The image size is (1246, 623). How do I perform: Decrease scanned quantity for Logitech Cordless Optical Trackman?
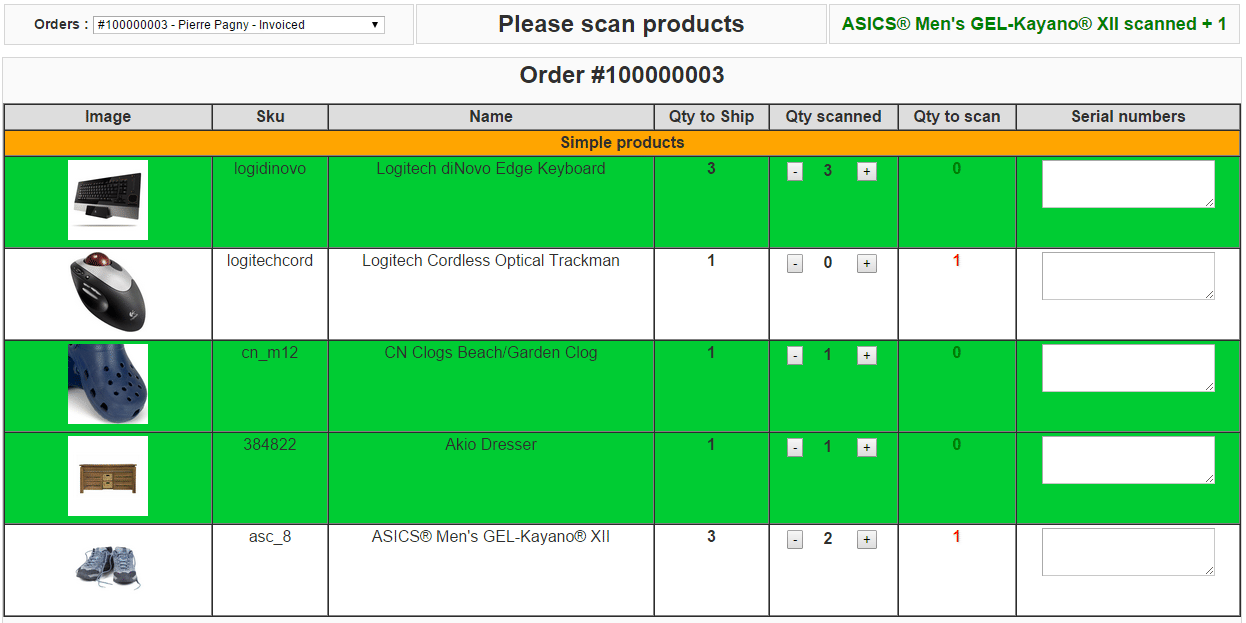(795, 264)
